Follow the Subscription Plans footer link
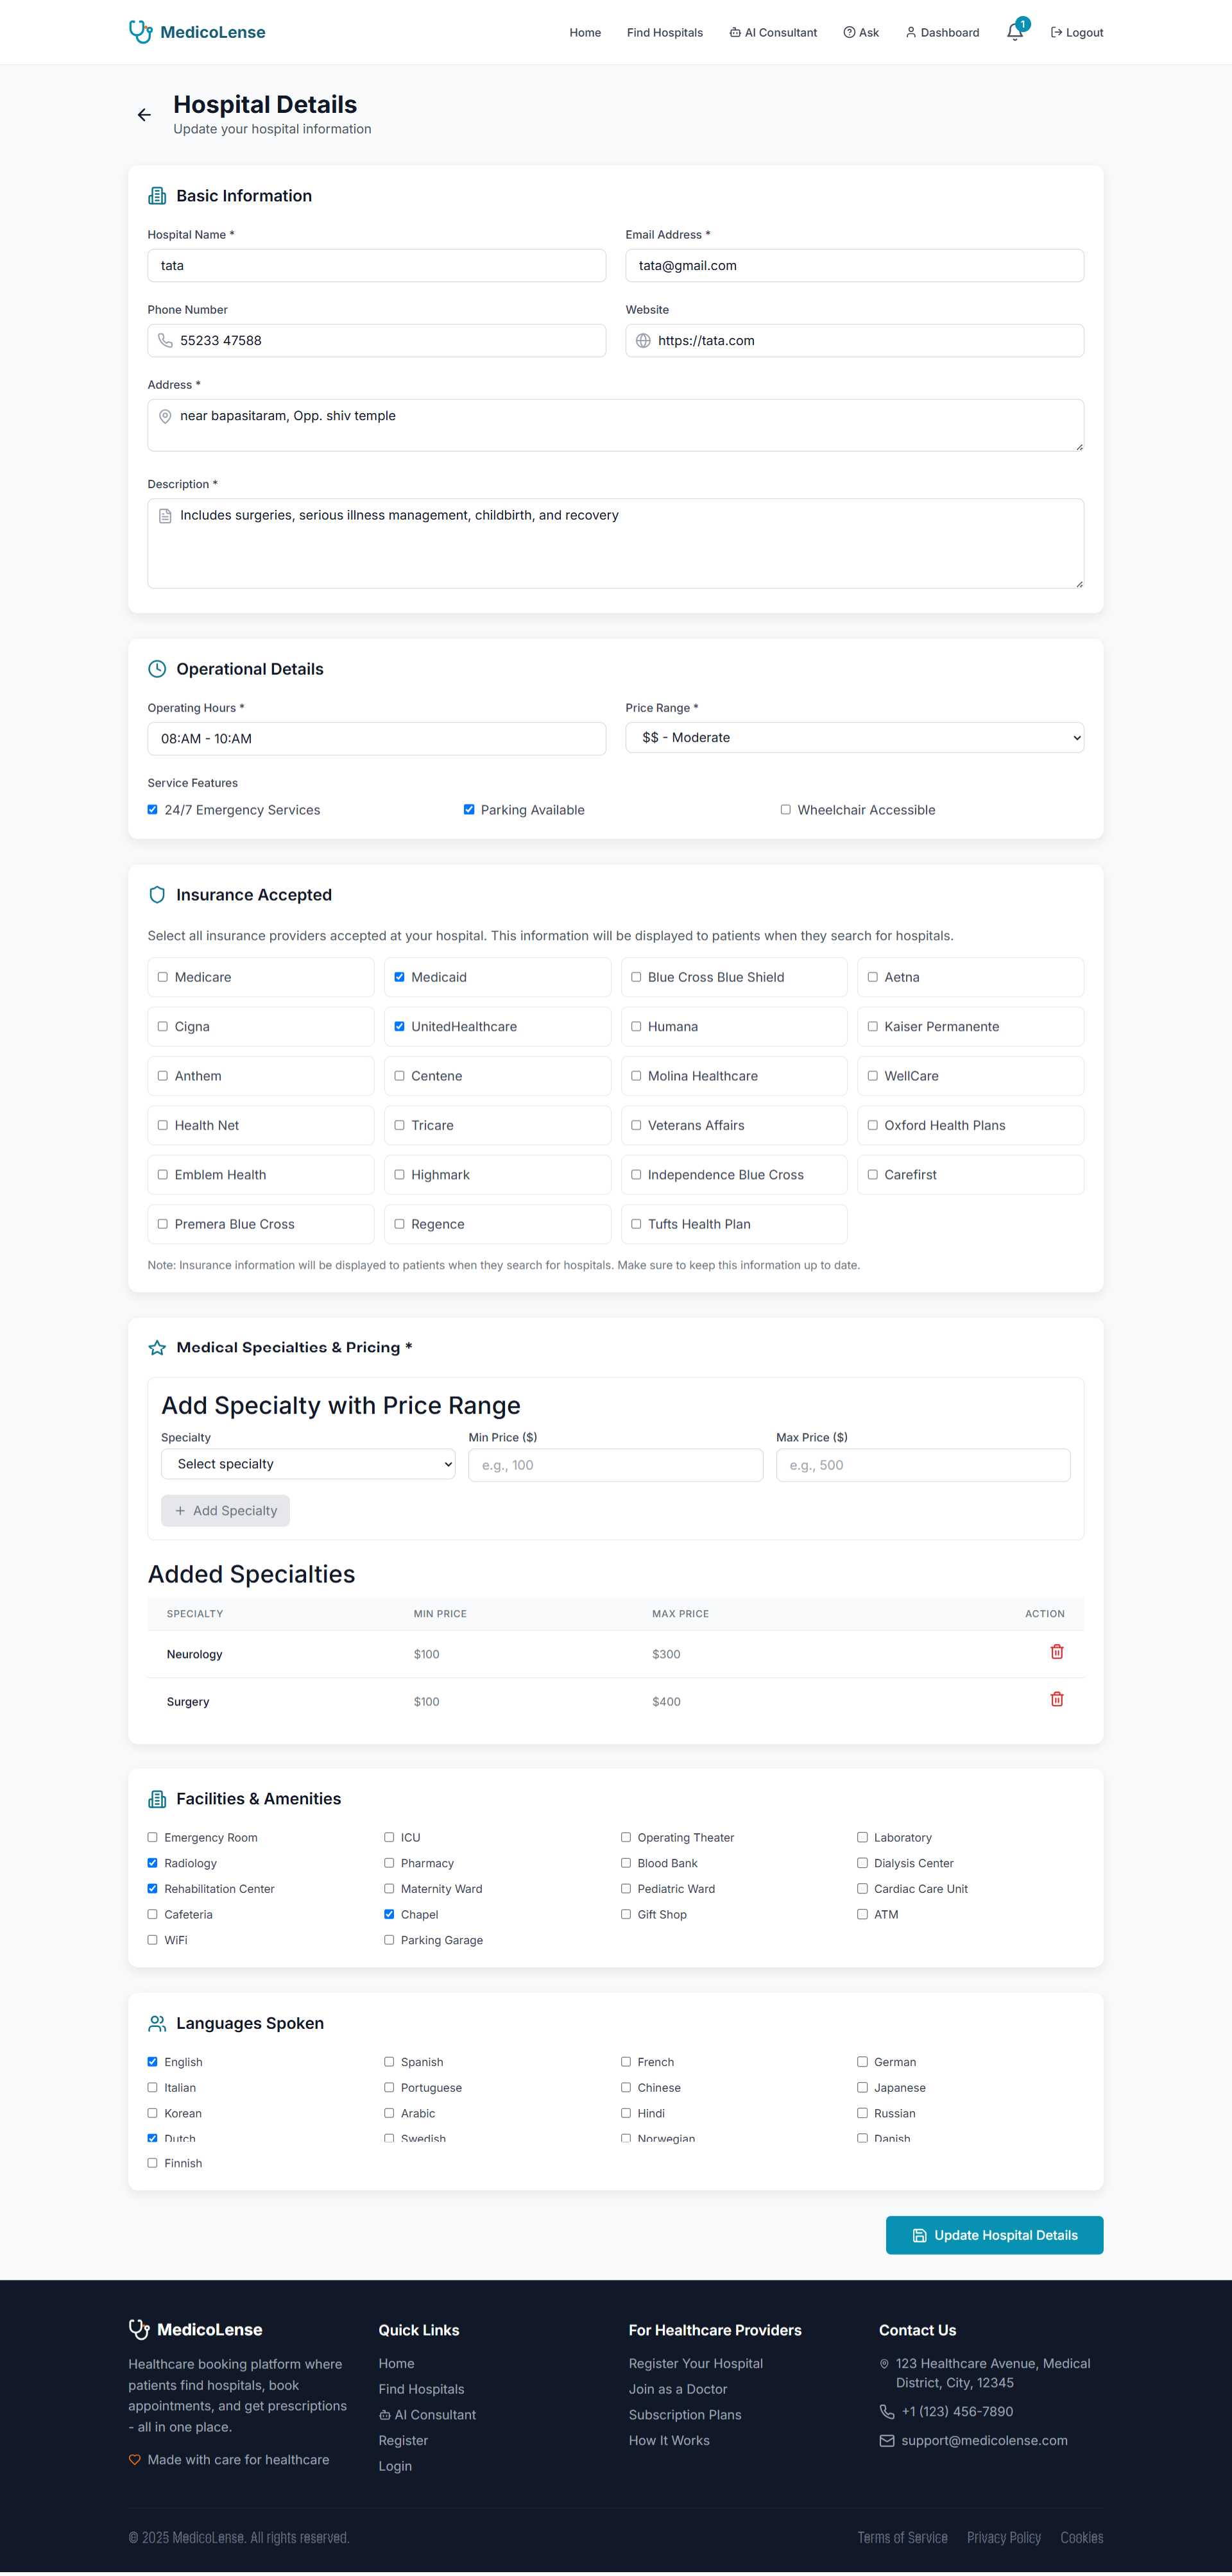Screen dimensions: 1232x2576 [684, 2415]
